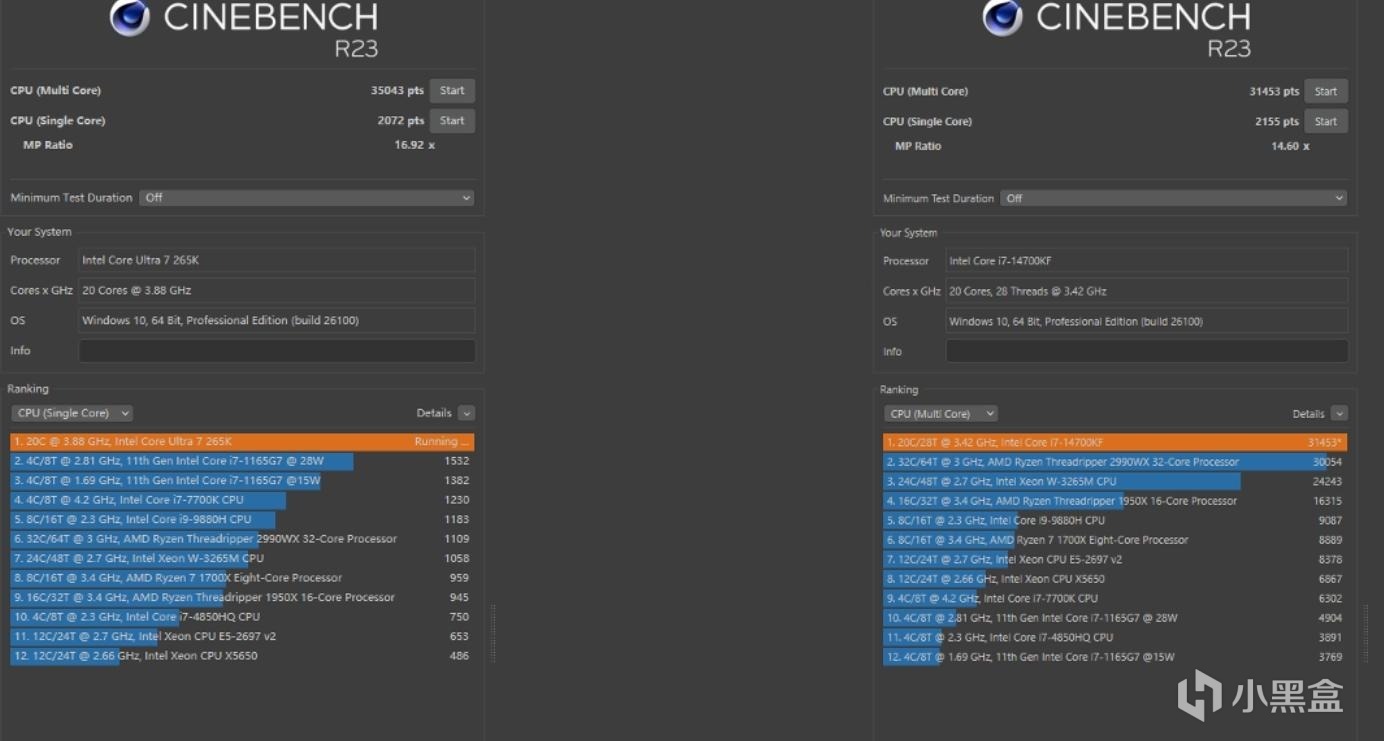The height and width of the screenshot is (741, 1384).
Task: Start Single Core test in Ultra 7 265K window
Action: tap(452, 120)
